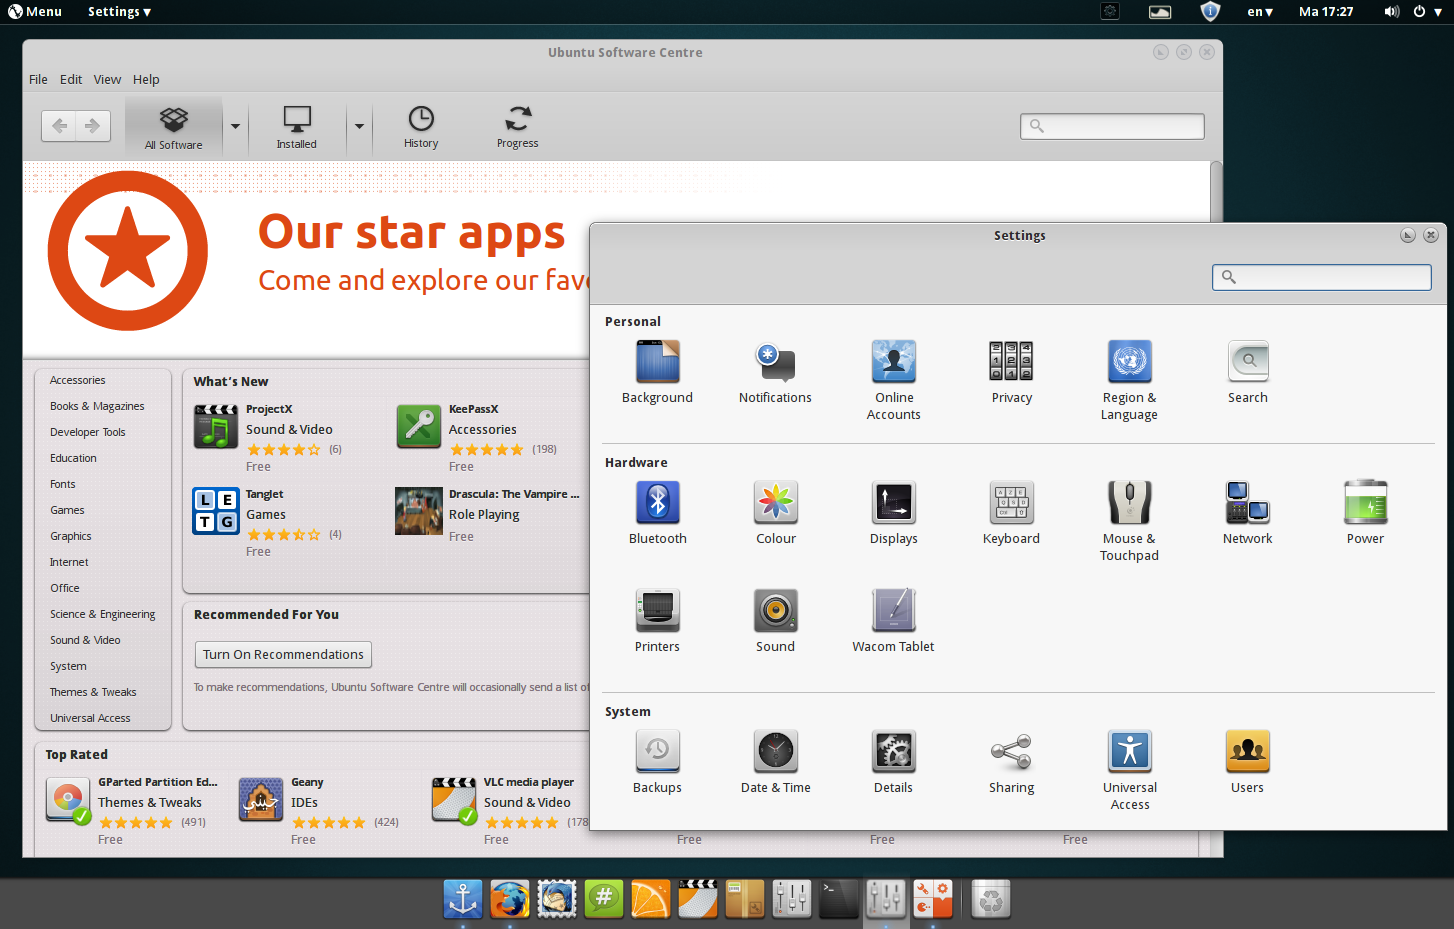Open the Search settings panel
The width and height of the screenshot is (1454, 929).
[1247, 372]
